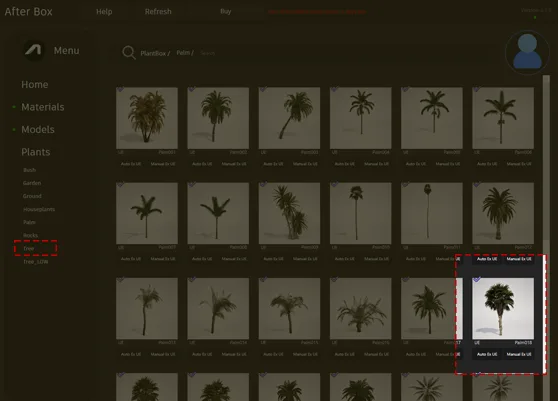Click Manual Ex UE under Palm002

tap(234, 164)
